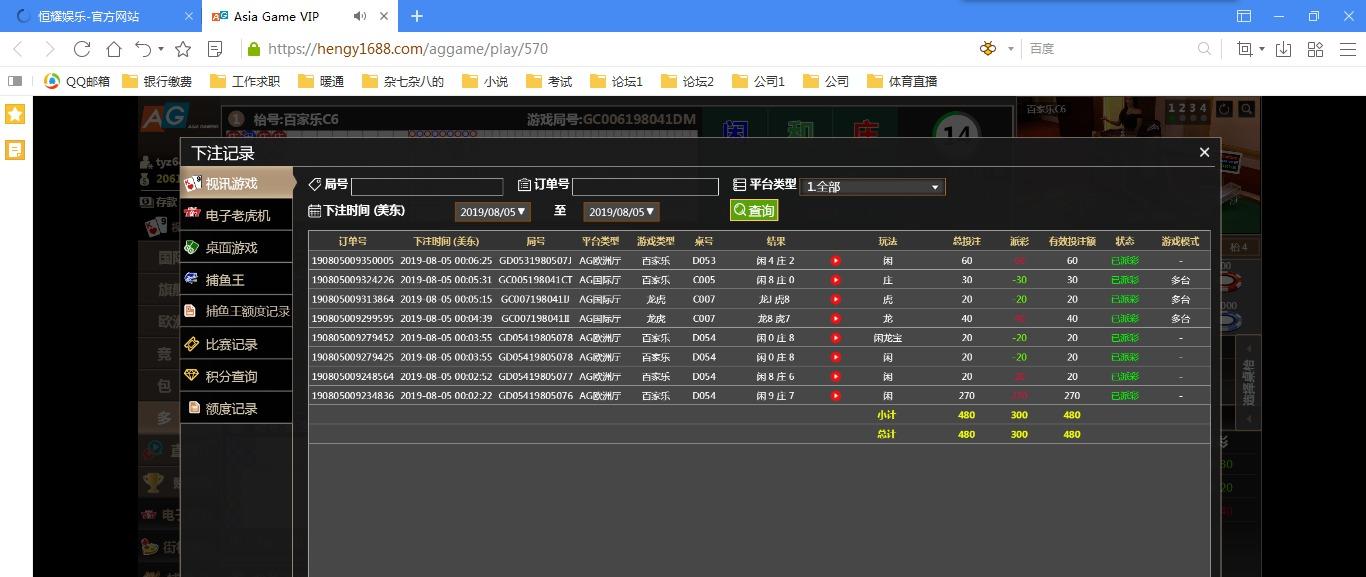
Task: Click the 局号 input field
Action: (x=427, y=187)
